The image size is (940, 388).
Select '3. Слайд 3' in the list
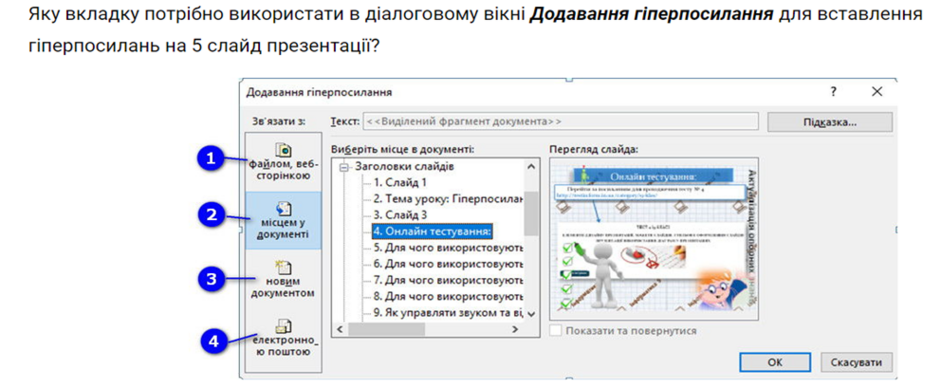(x=400, y=214)
